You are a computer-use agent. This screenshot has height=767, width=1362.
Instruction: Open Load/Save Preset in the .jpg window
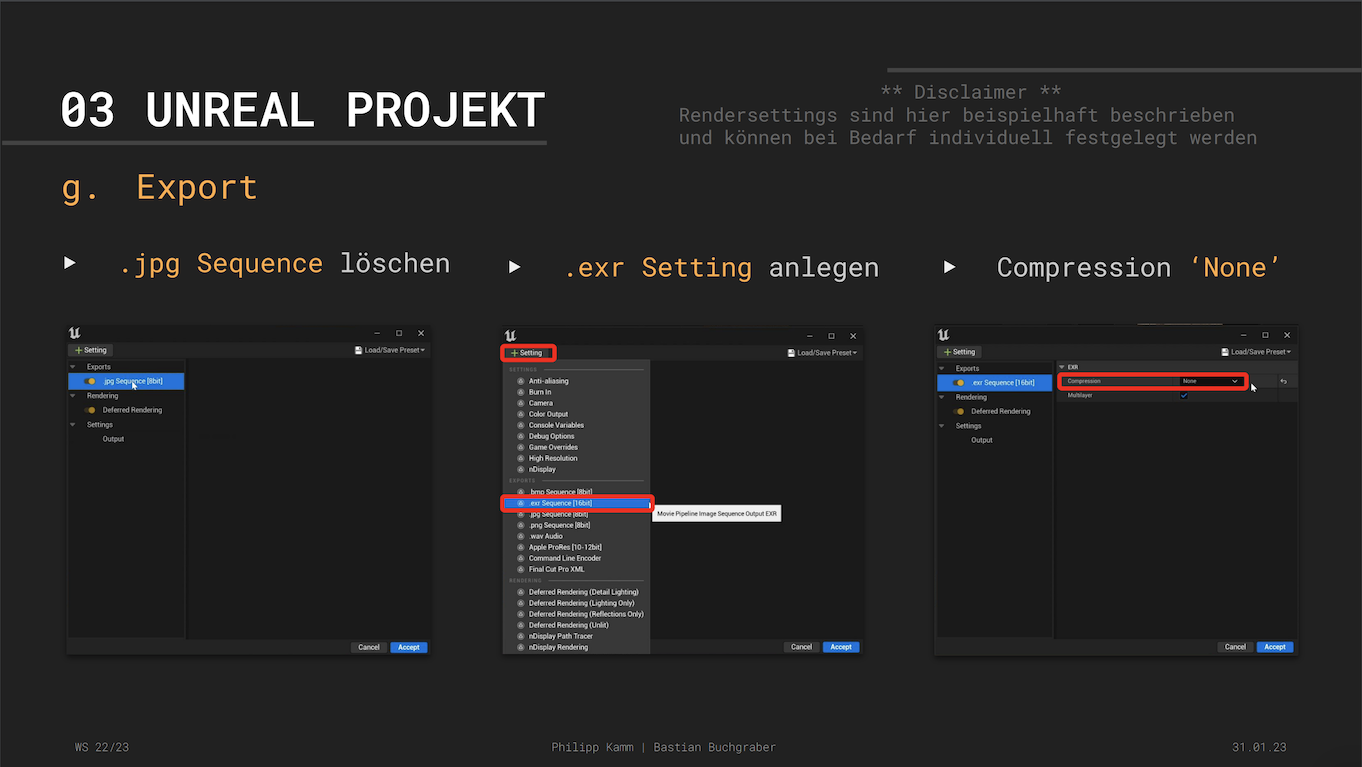tap(390, 351)
